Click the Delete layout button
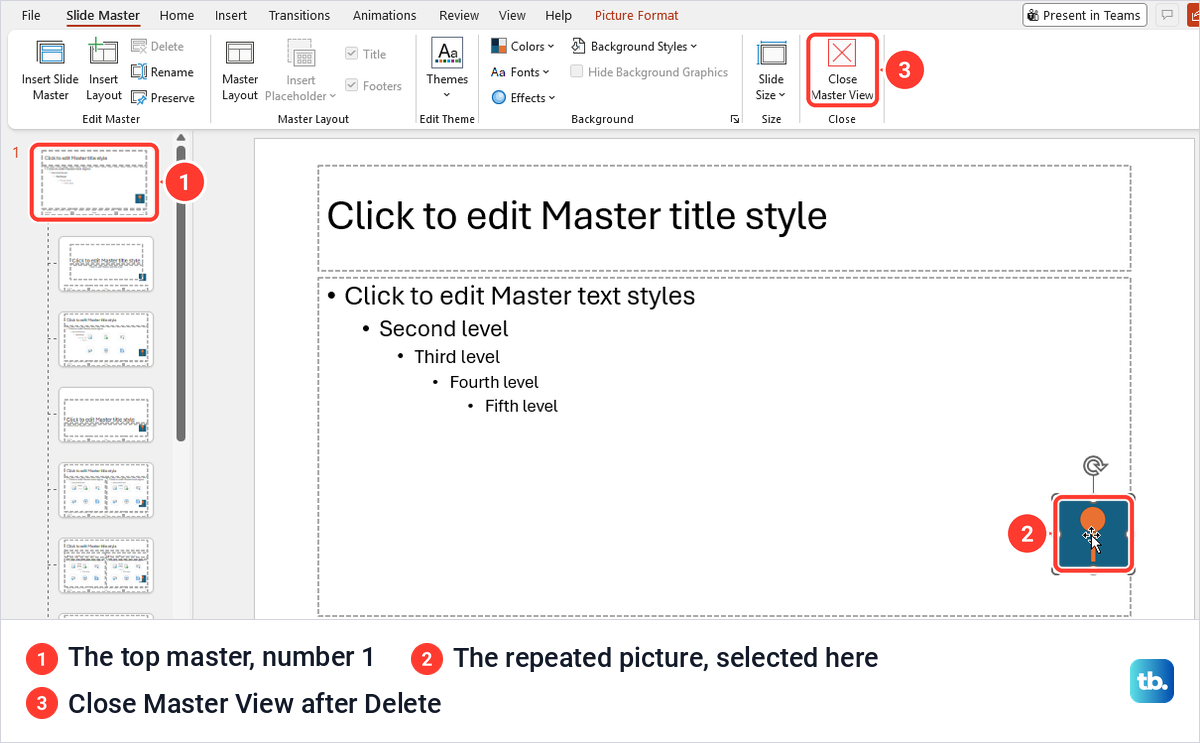The image size is (1200, 743). click(x=157, y=46)
